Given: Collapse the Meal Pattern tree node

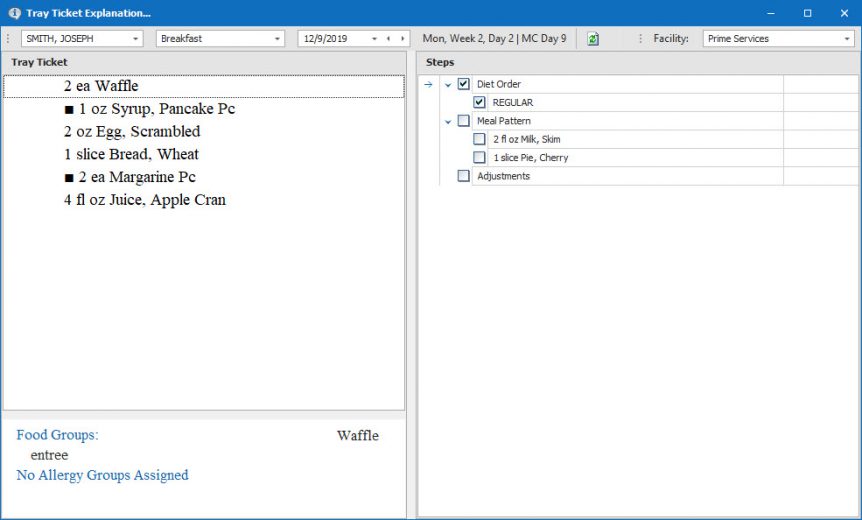Looking at the screenshot, I should pyautogui.click(x=448, y=121).
